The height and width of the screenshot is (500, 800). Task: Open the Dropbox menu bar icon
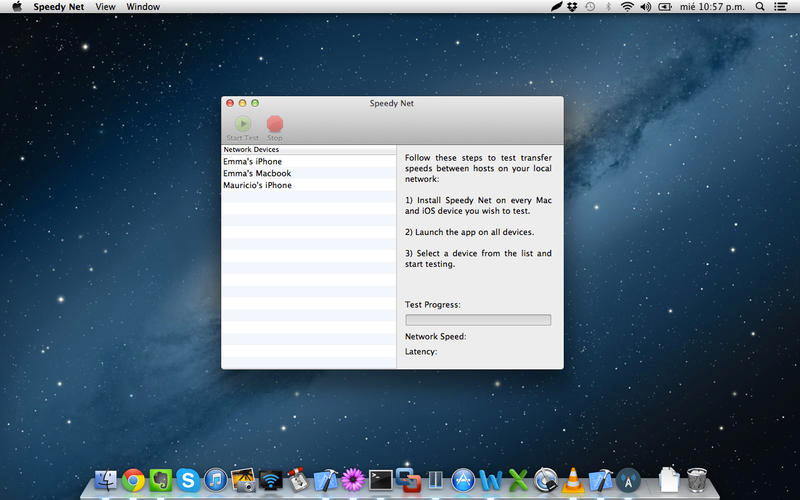[x=572, y=7]
